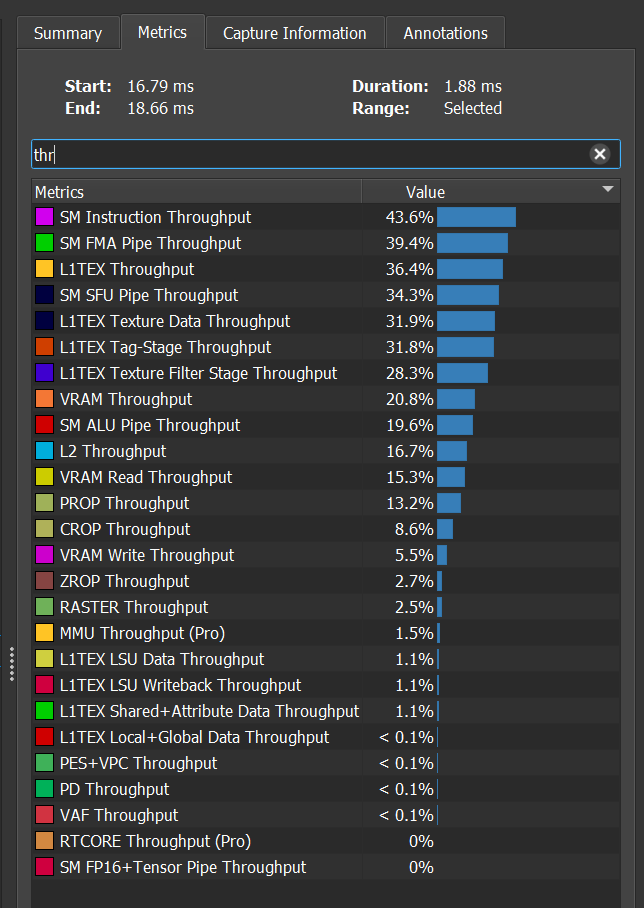644x908 pixels.
Task: Open the Capture Information tab
Action: point(294,33)
